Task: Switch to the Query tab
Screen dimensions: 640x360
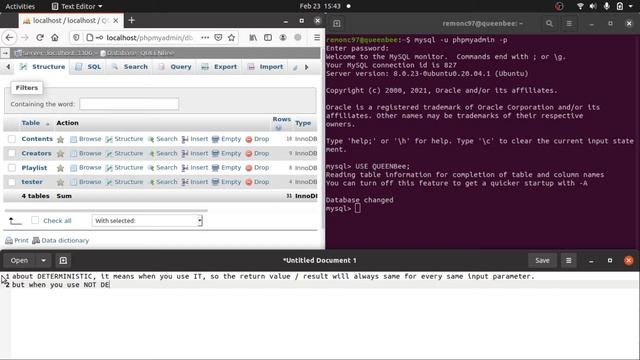Action: click(x=176, y=67)
